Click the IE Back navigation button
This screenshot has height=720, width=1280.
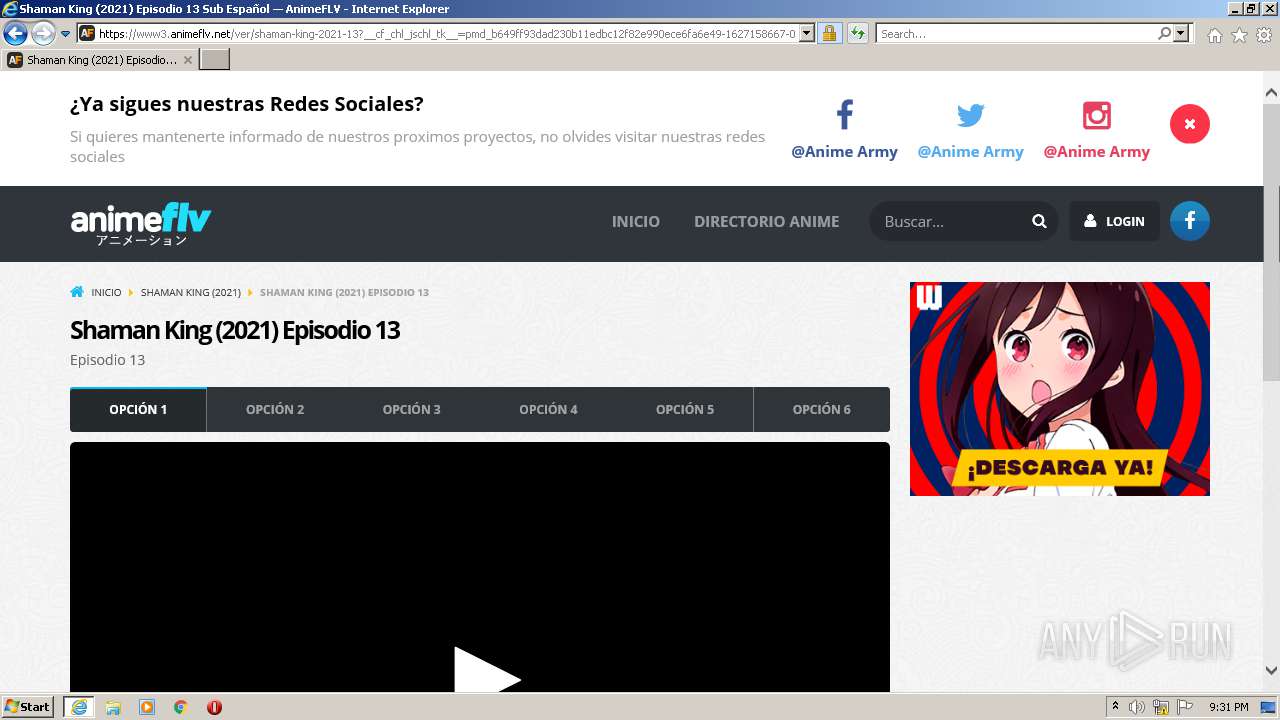tap(15, 33)
